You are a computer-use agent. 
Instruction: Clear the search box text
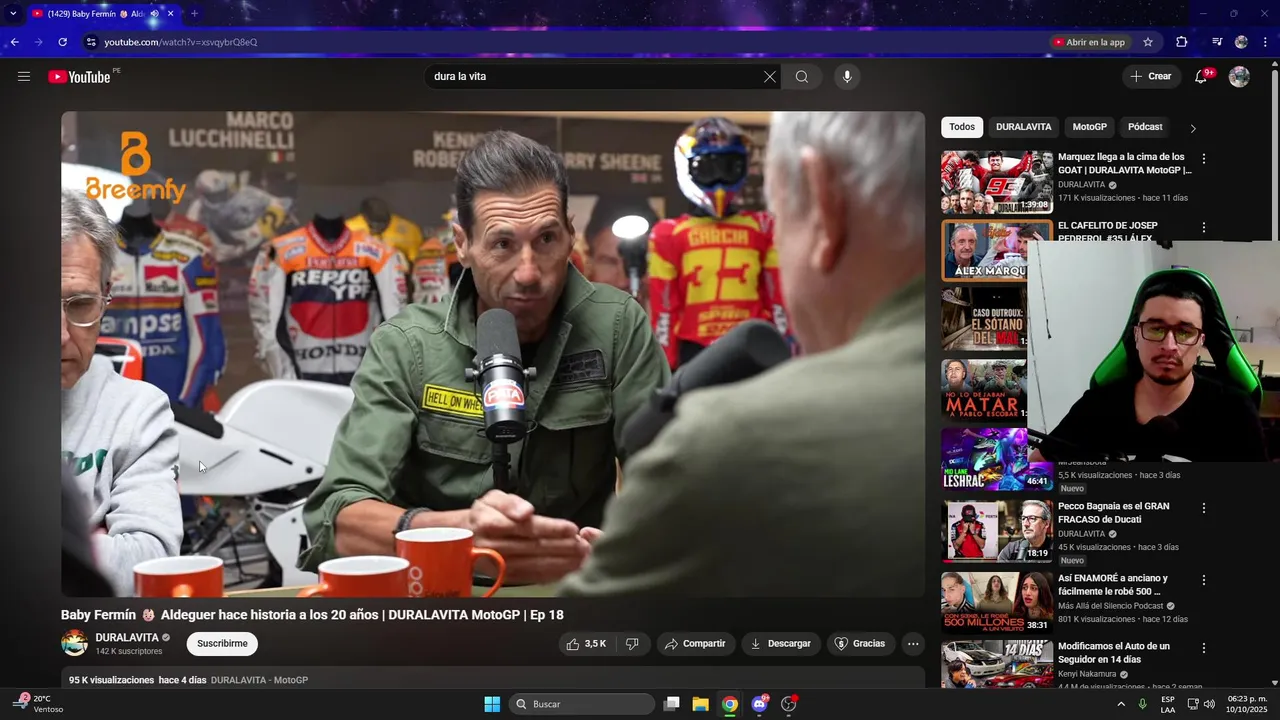(769, 77)
